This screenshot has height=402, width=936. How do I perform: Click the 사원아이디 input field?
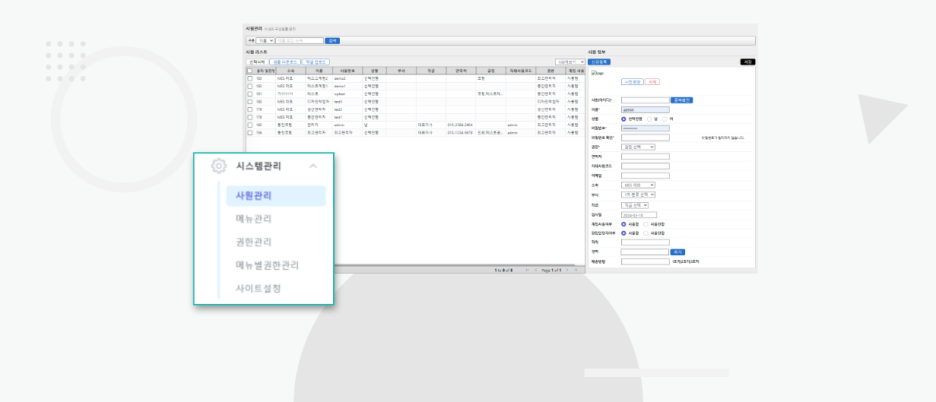pyautogui.click(x=645, y=100)
